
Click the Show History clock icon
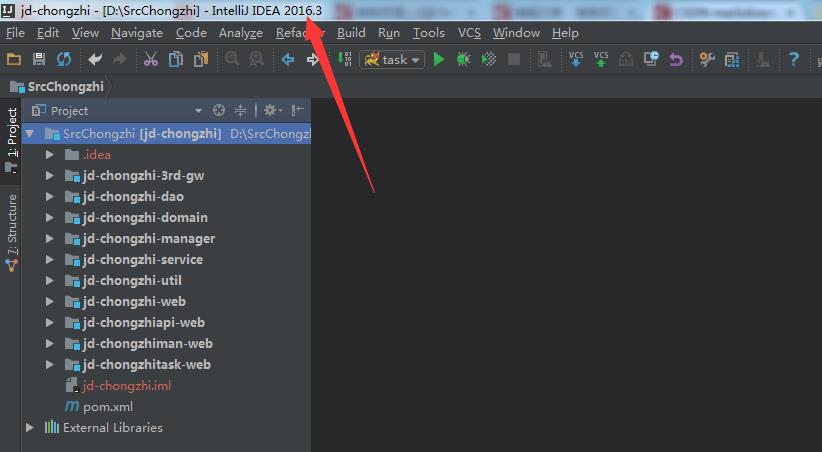click(x=651, y=59)
